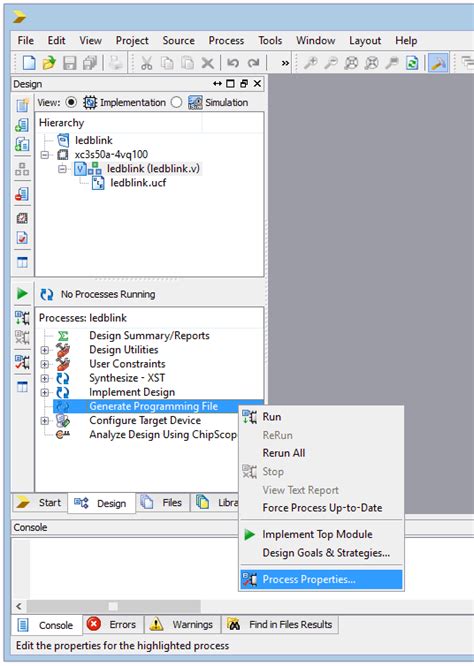Click the green Run process arrow icon
Screen dimensions: 474x666
coord(22,293)
